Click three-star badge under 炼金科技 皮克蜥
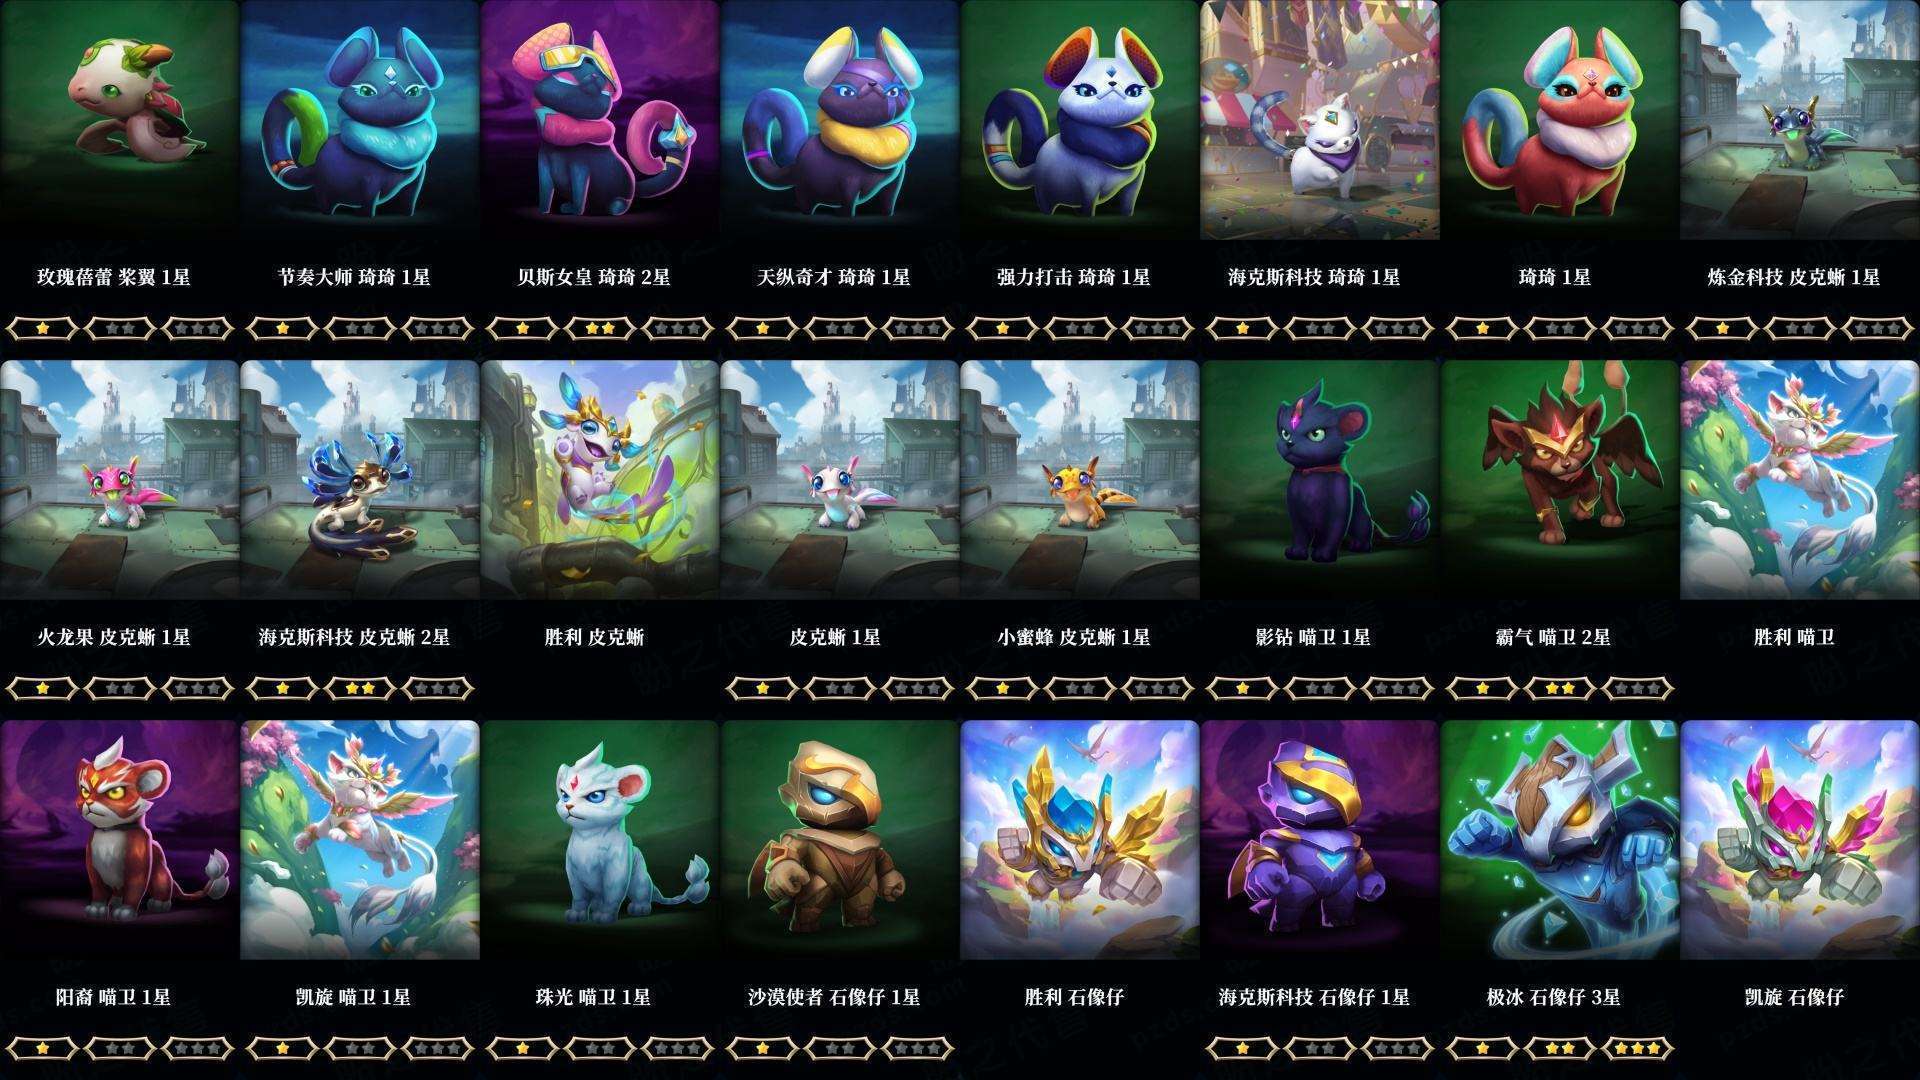This screenshot has height=1080, width=1920. (x=1878, y=328)
